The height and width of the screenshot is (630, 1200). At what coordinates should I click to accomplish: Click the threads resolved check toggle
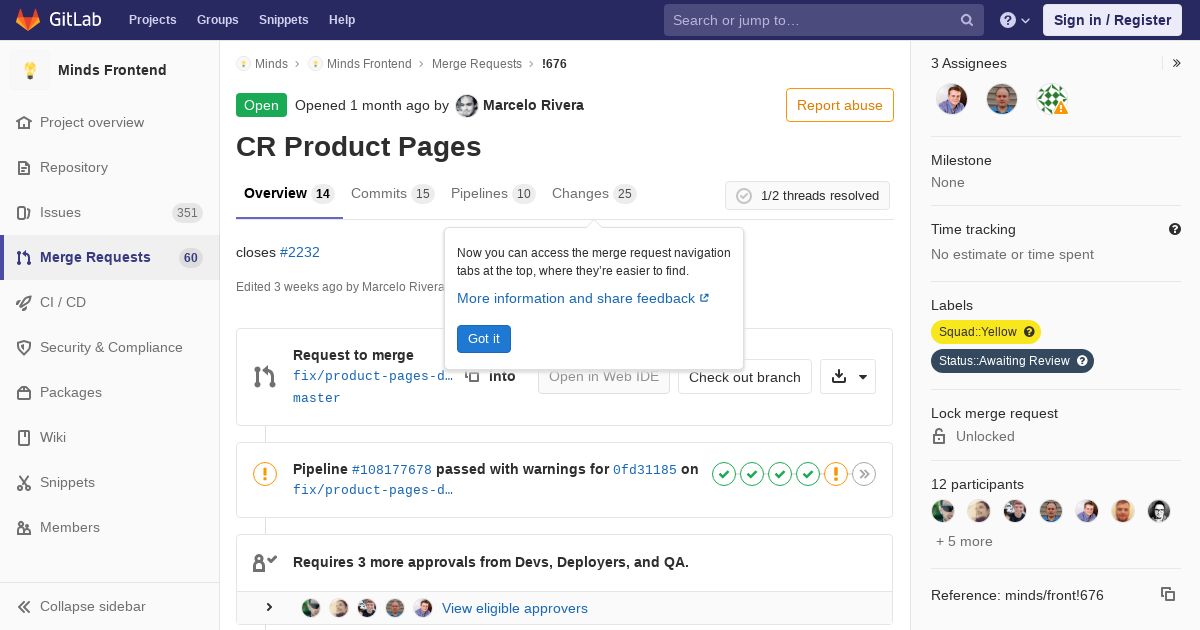pos(744,196)
